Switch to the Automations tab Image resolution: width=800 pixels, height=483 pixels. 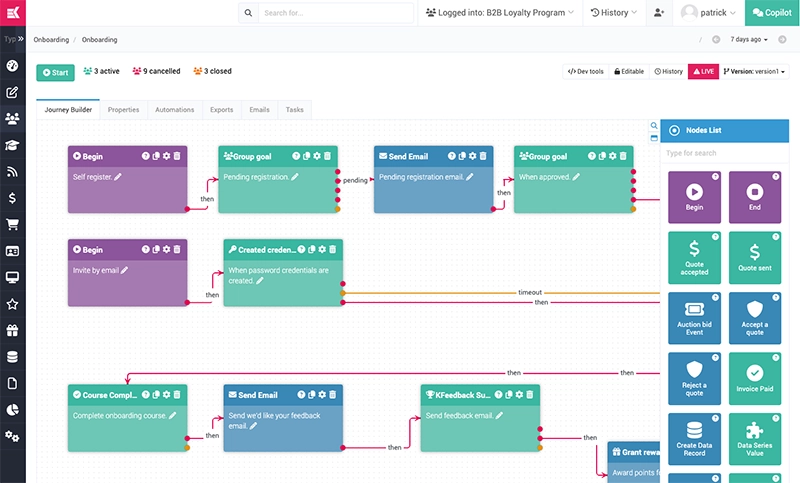[174, 109]
